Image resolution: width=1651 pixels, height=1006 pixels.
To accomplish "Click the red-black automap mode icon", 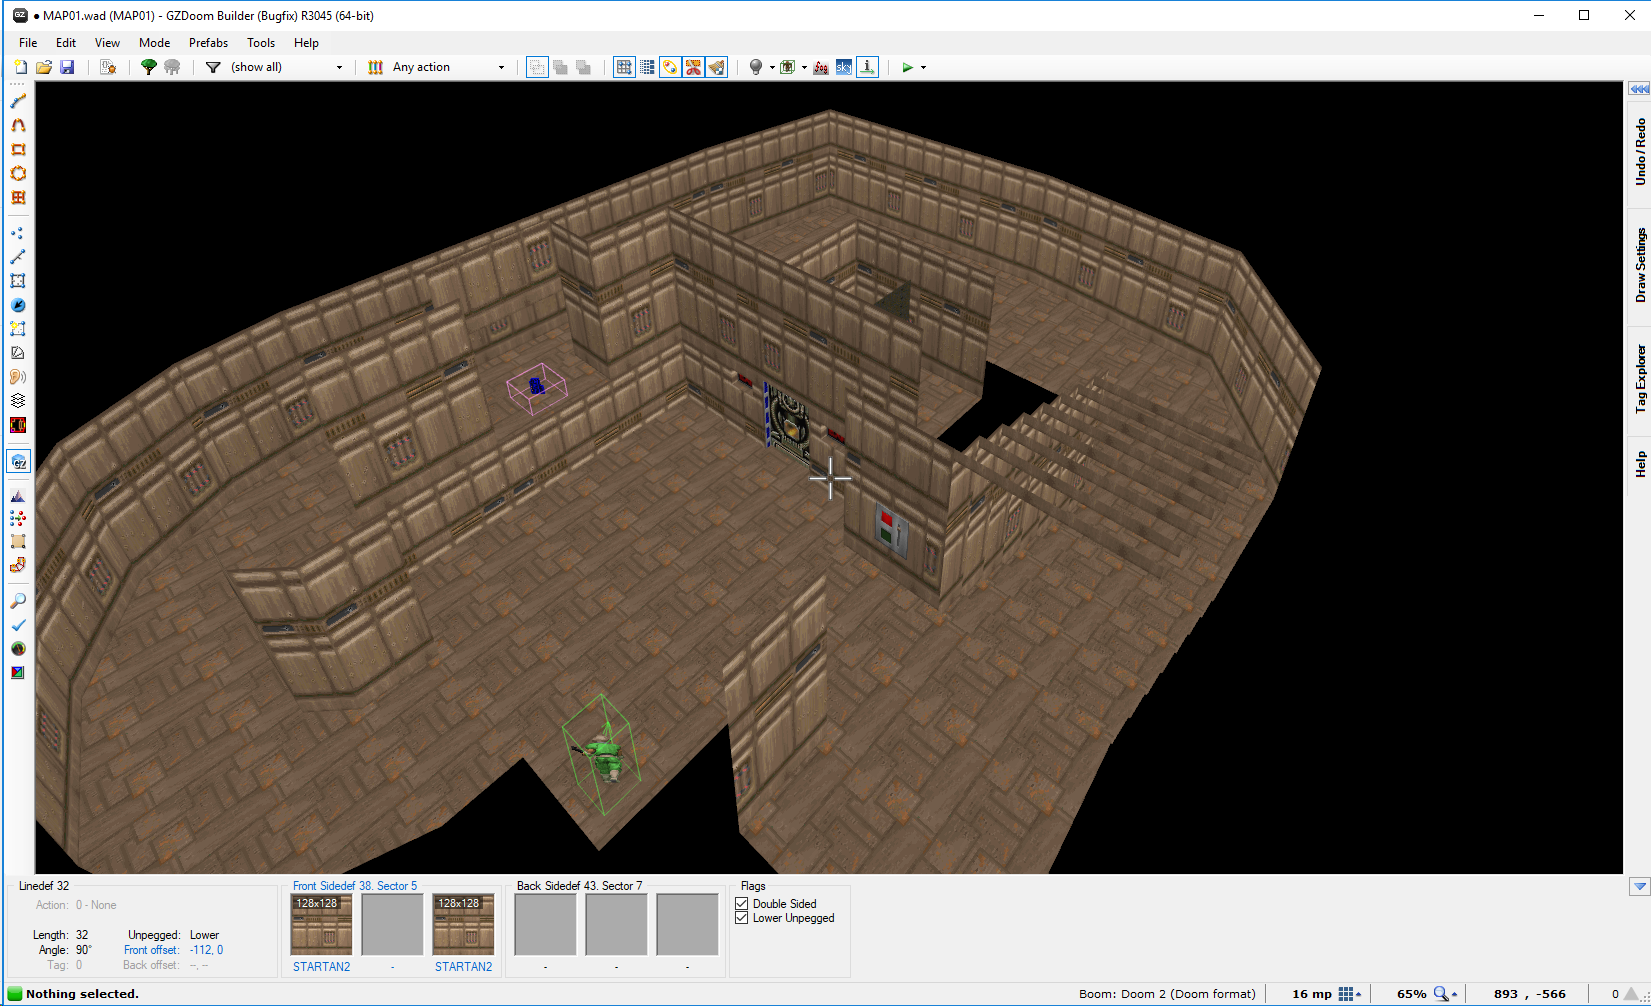I will click(18, 425).
